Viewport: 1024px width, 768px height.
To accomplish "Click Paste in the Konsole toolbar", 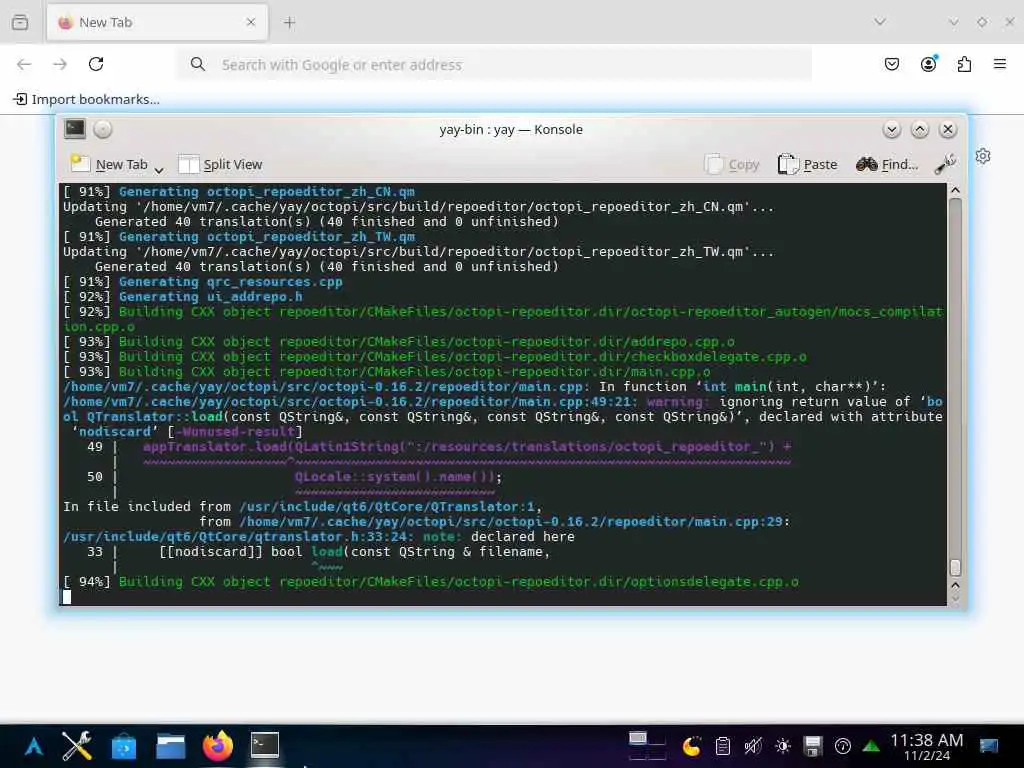I will click(807, 165).
